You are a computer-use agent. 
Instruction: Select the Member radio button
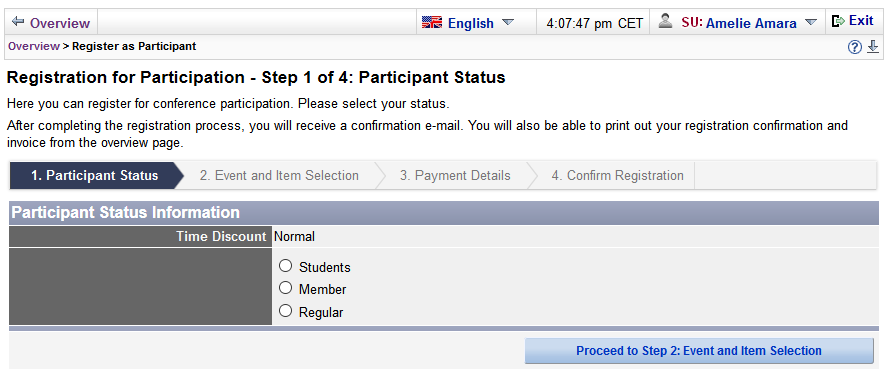285,288
